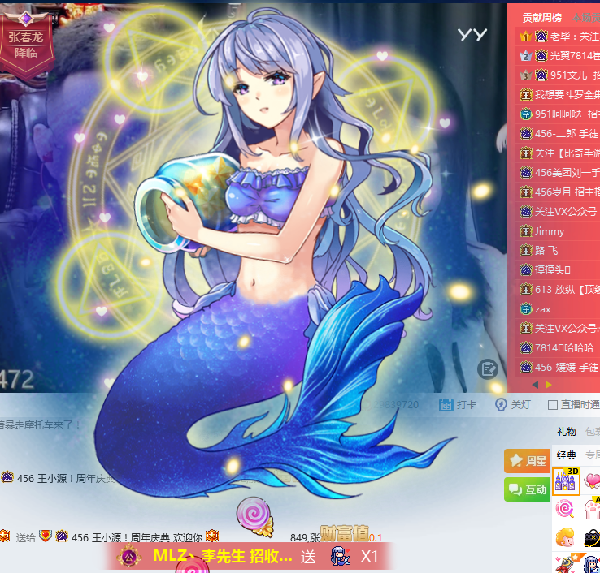Click the gold crown rank 1 icon

coord(526,36)
